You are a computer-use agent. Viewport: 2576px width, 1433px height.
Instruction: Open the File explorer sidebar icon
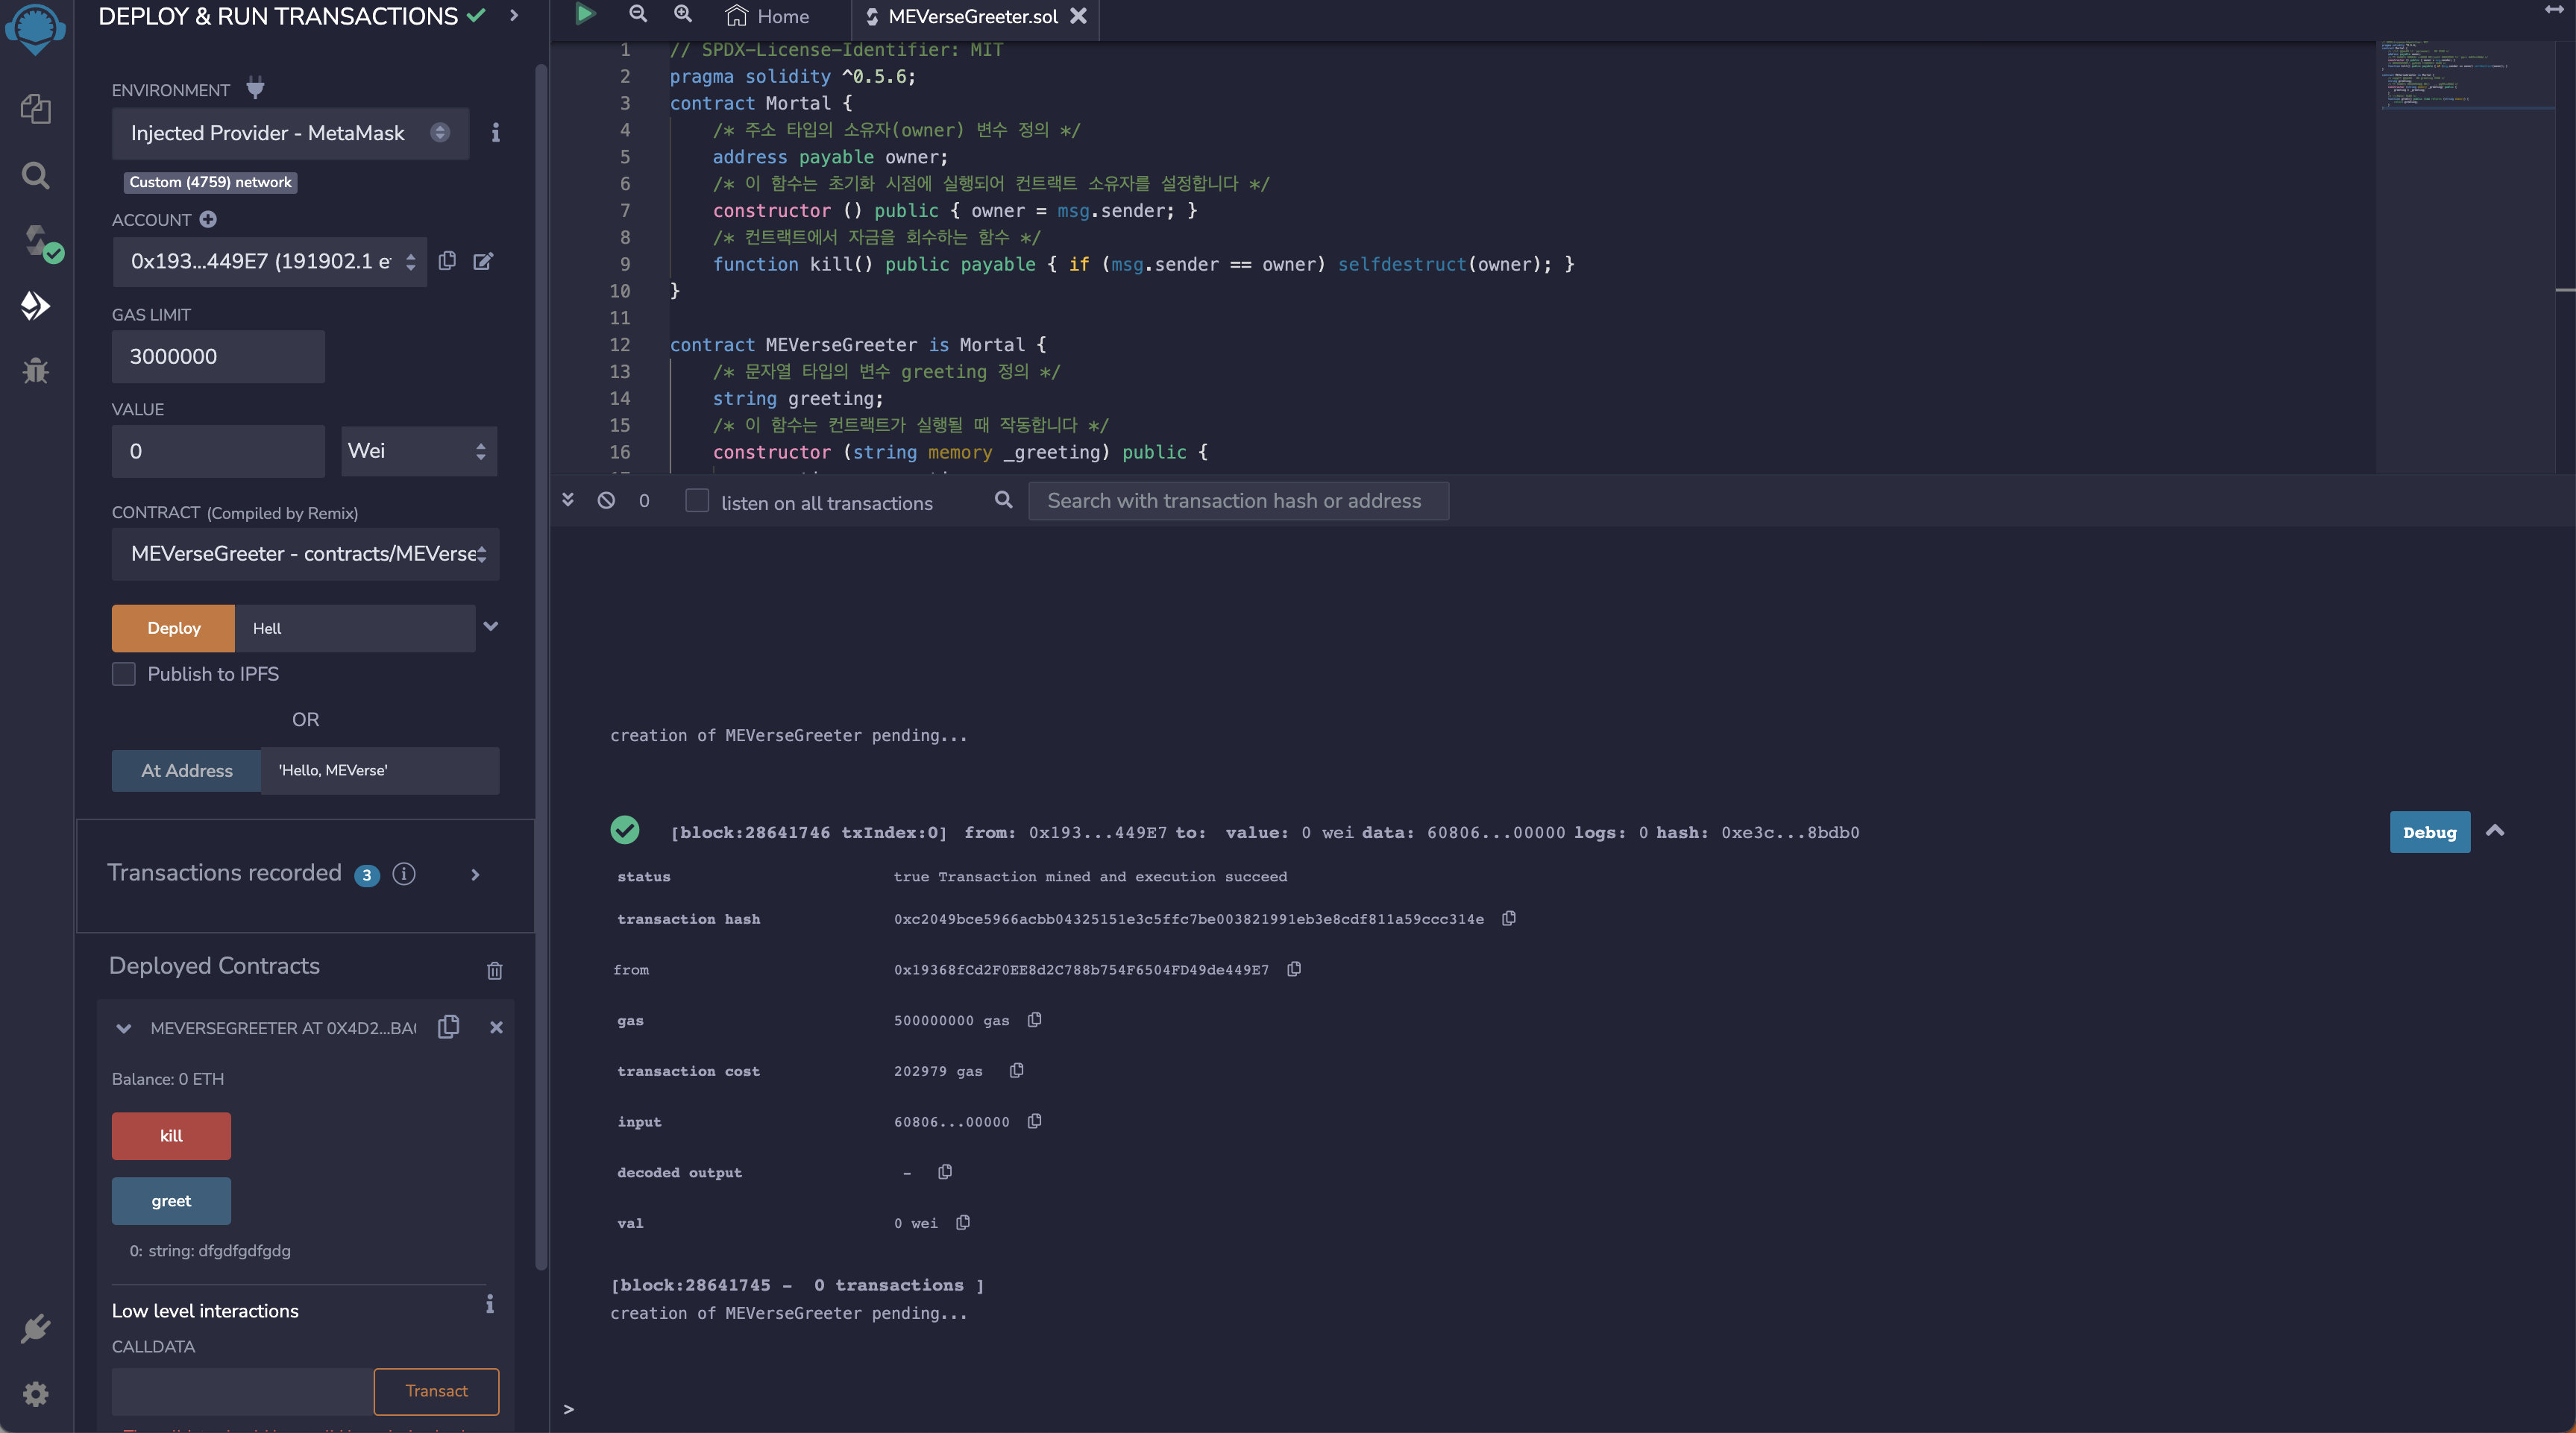36,108
